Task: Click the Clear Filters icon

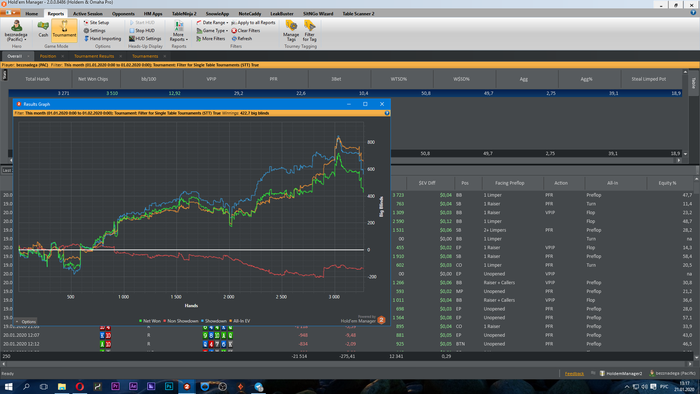Action: click(234, 31)
